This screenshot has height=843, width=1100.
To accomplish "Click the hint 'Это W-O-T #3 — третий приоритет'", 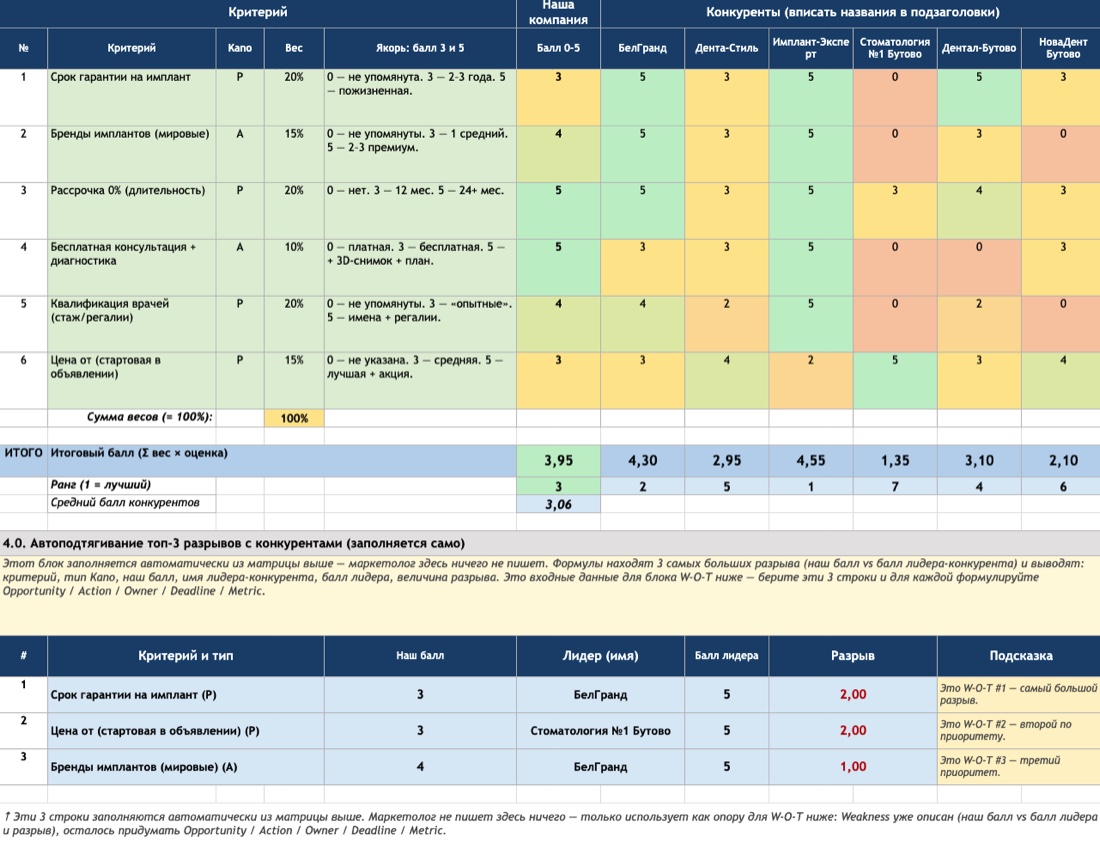I will point(1019,767).
